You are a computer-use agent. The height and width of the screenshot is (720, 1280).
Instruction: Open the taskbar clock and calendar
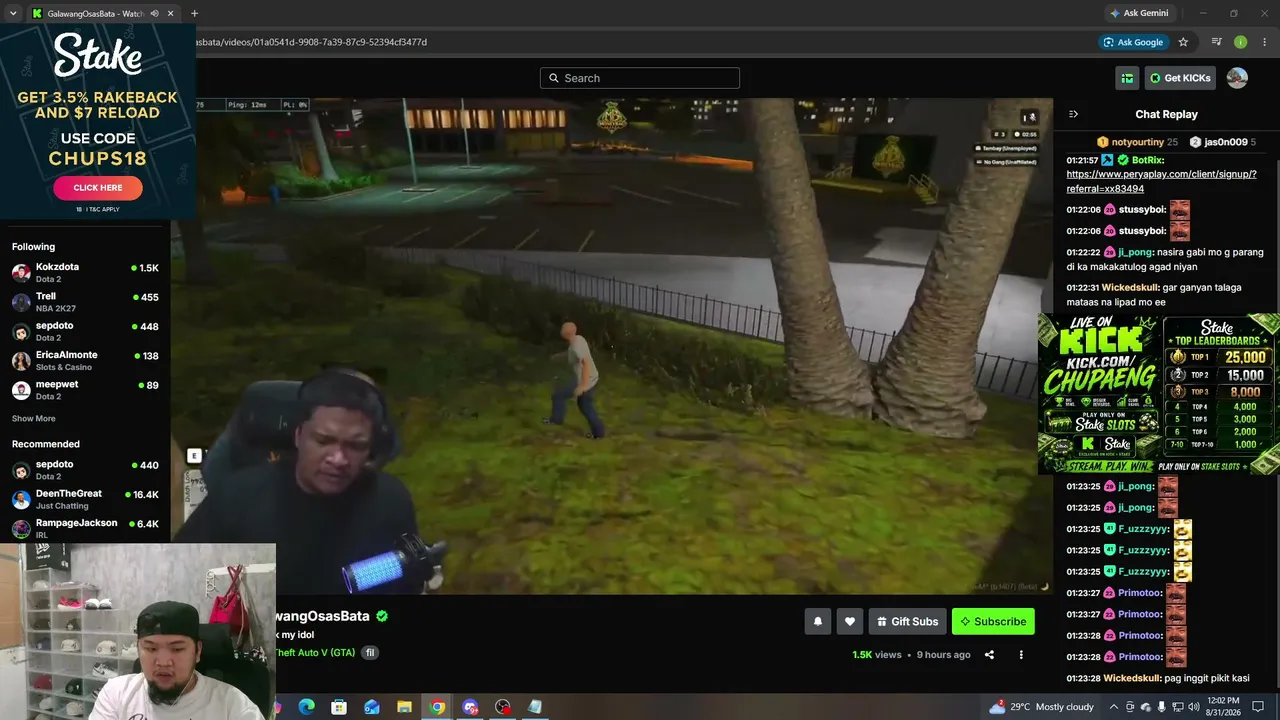(x=1223, y=707)
